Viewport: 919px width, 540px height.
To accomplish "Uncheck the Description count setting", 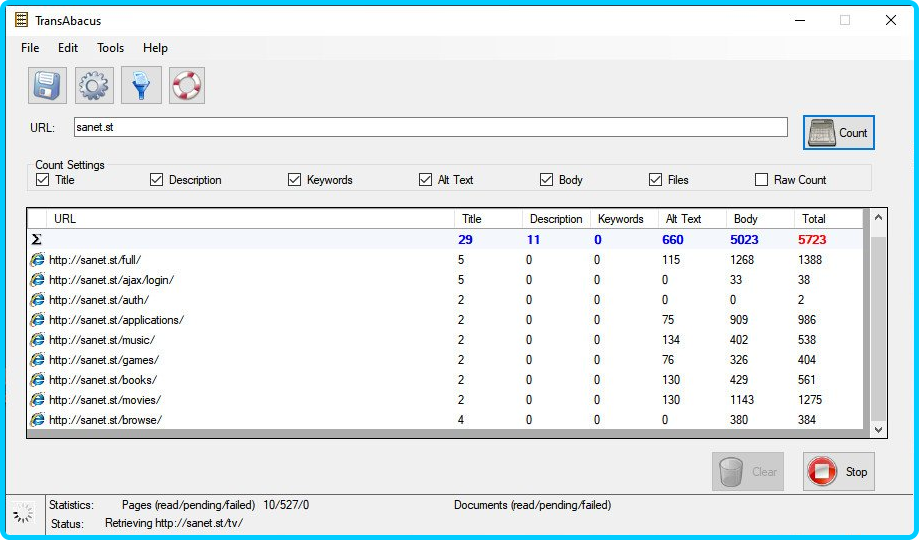I will 156,179.
